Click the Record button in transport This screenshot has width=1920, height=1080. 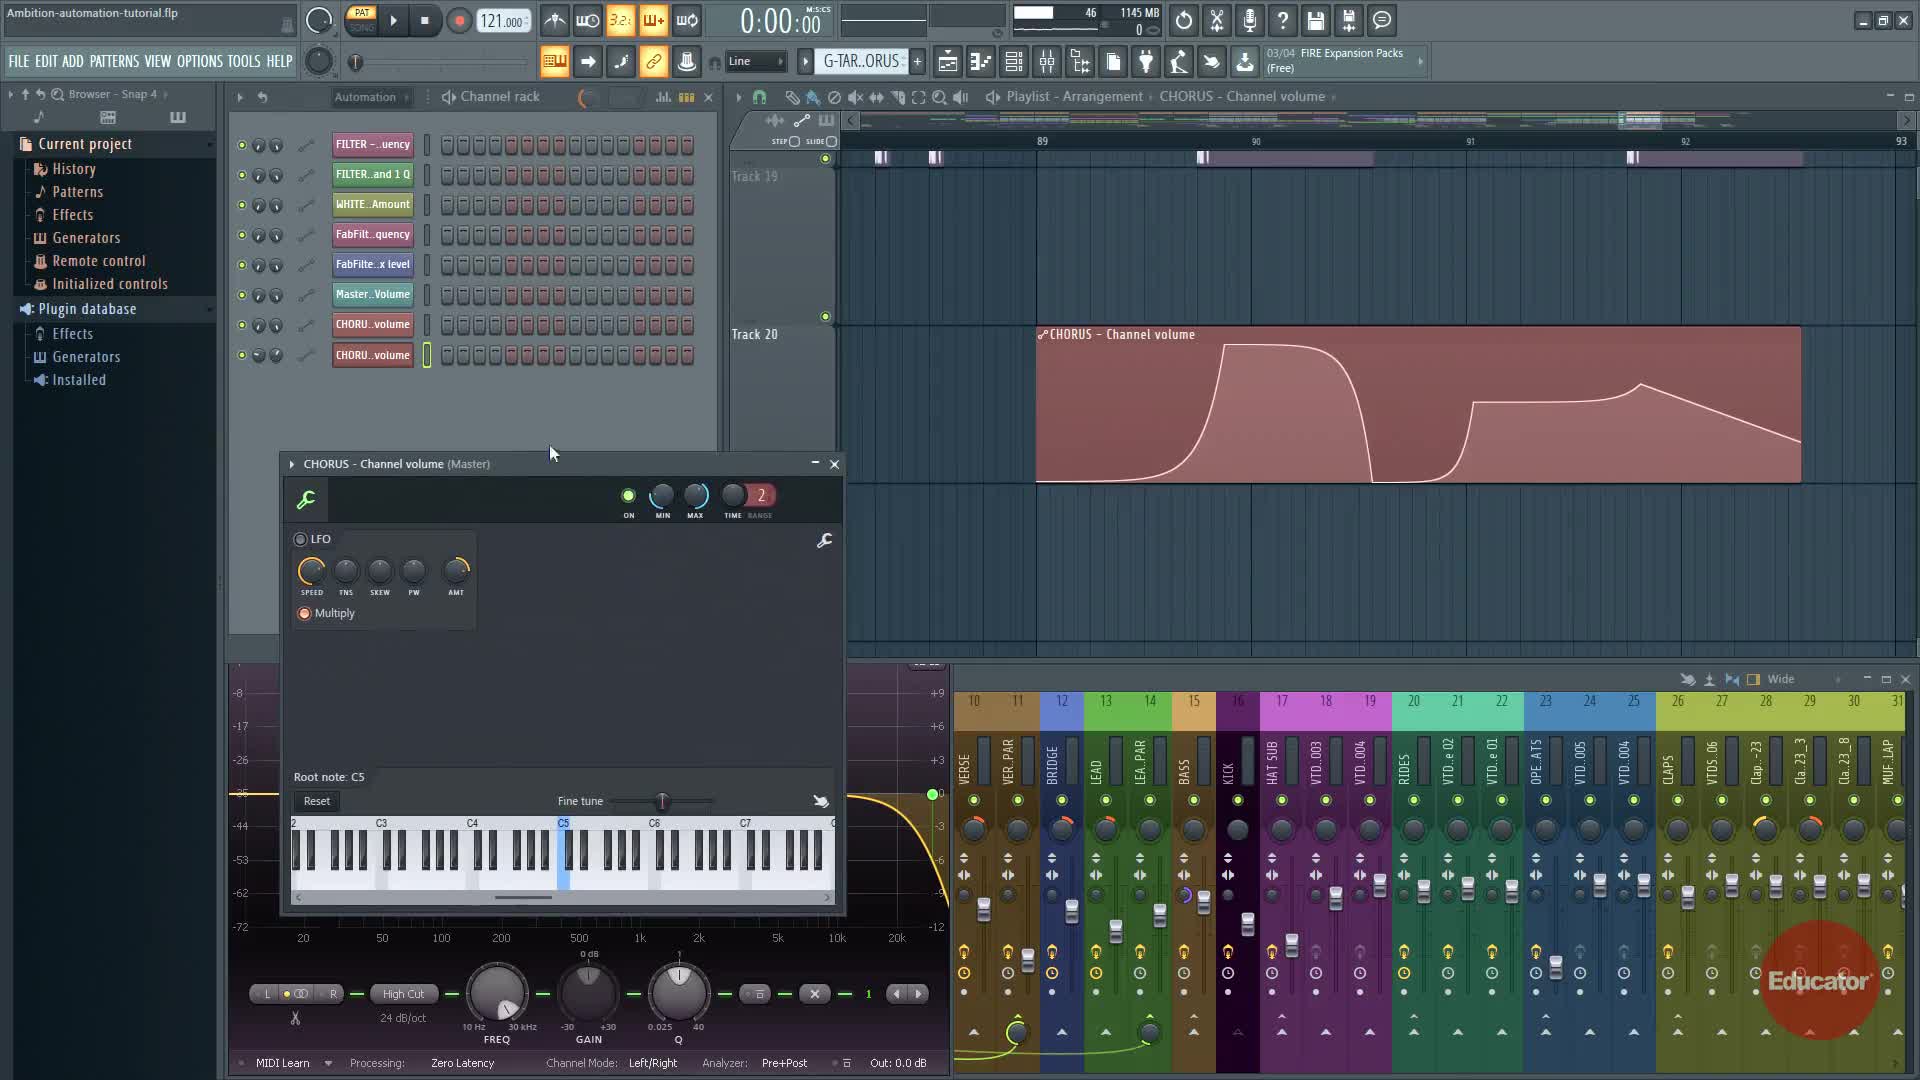coord(459,21)
